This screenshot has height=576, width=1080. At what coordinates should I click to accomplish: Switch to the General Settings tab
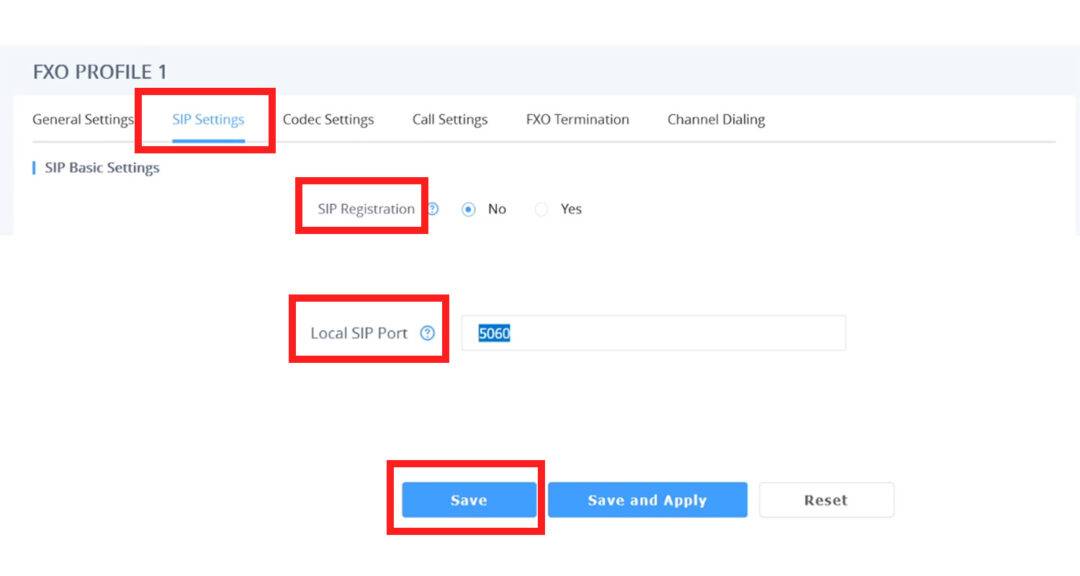click(83, 119)
